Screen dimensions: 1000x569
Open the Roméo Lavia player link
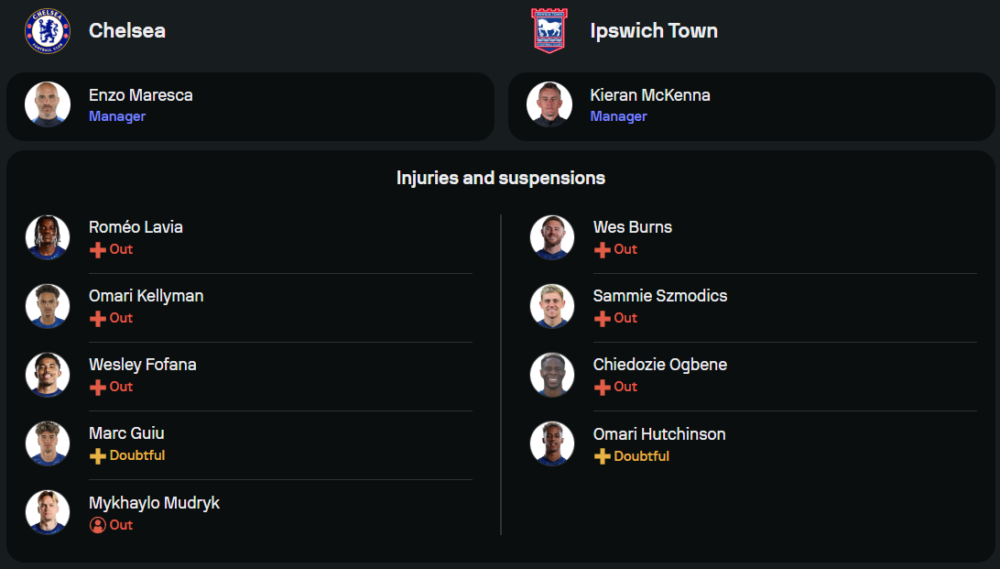135,227
